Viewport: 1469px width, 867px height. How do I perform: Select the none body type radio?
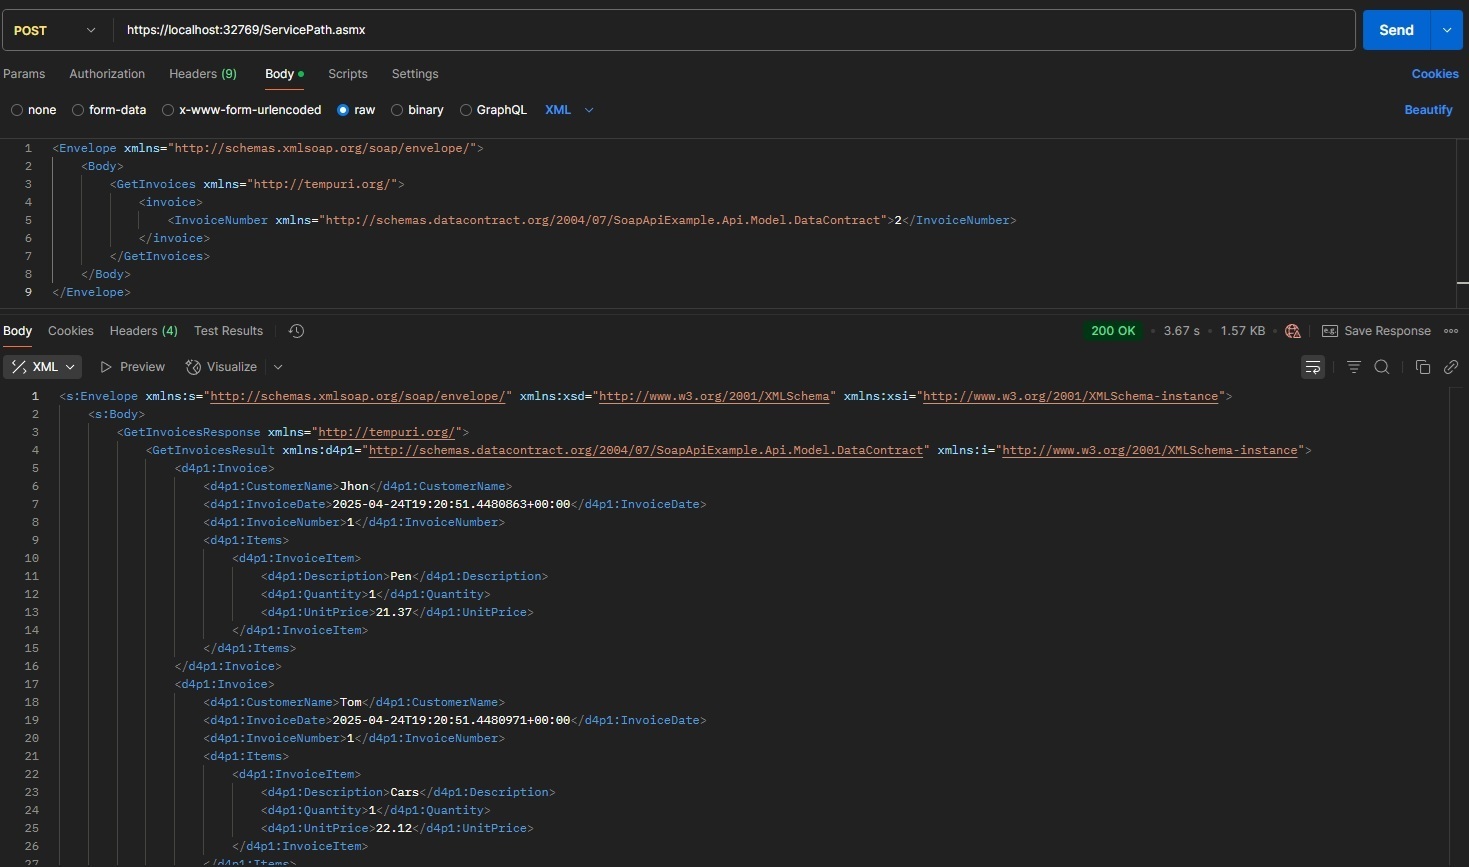[x=17, y=110]
